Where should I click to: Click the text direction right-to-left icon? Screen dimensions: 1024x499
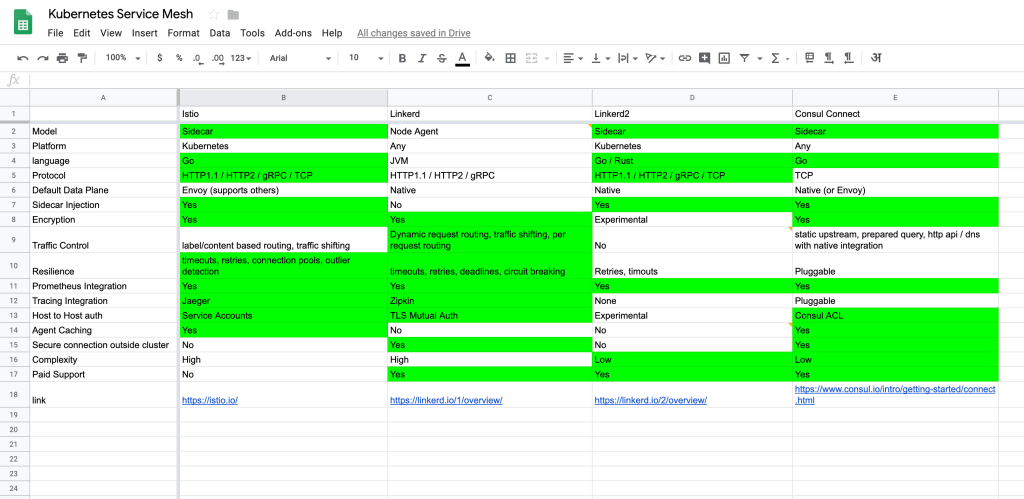pos(848,58)
